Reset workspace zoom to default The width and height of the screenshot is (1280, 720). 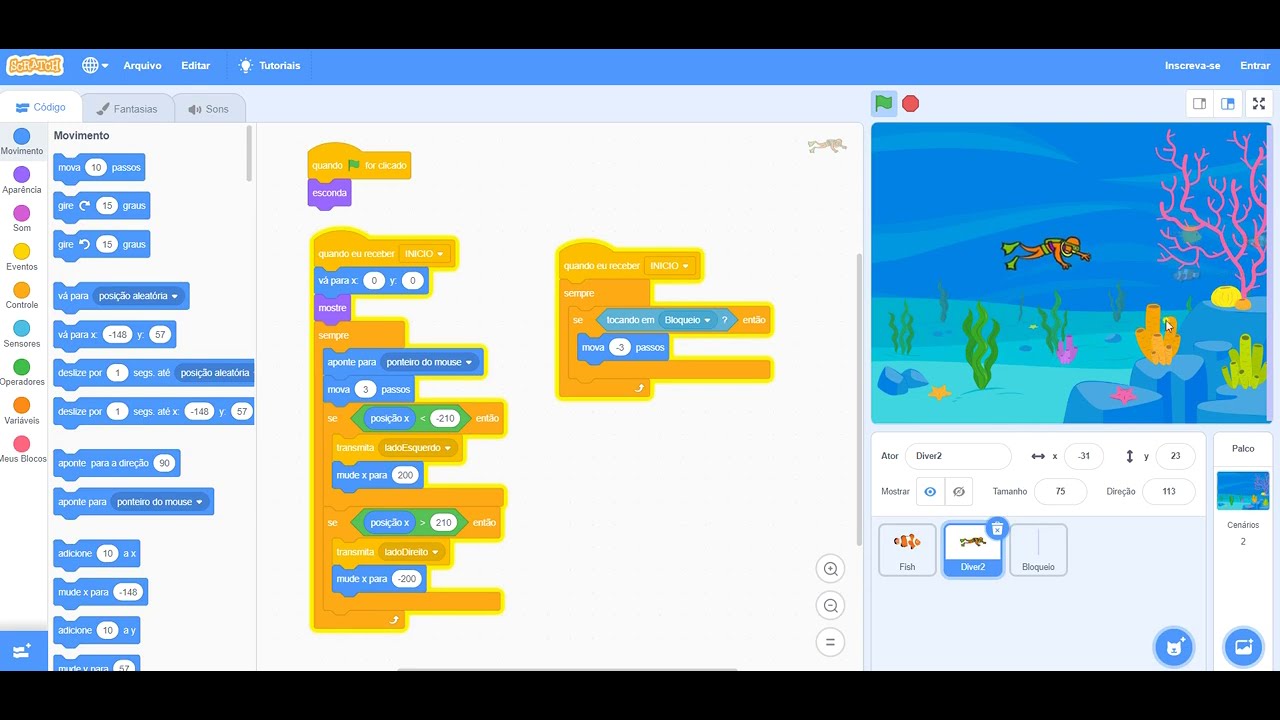830,642
